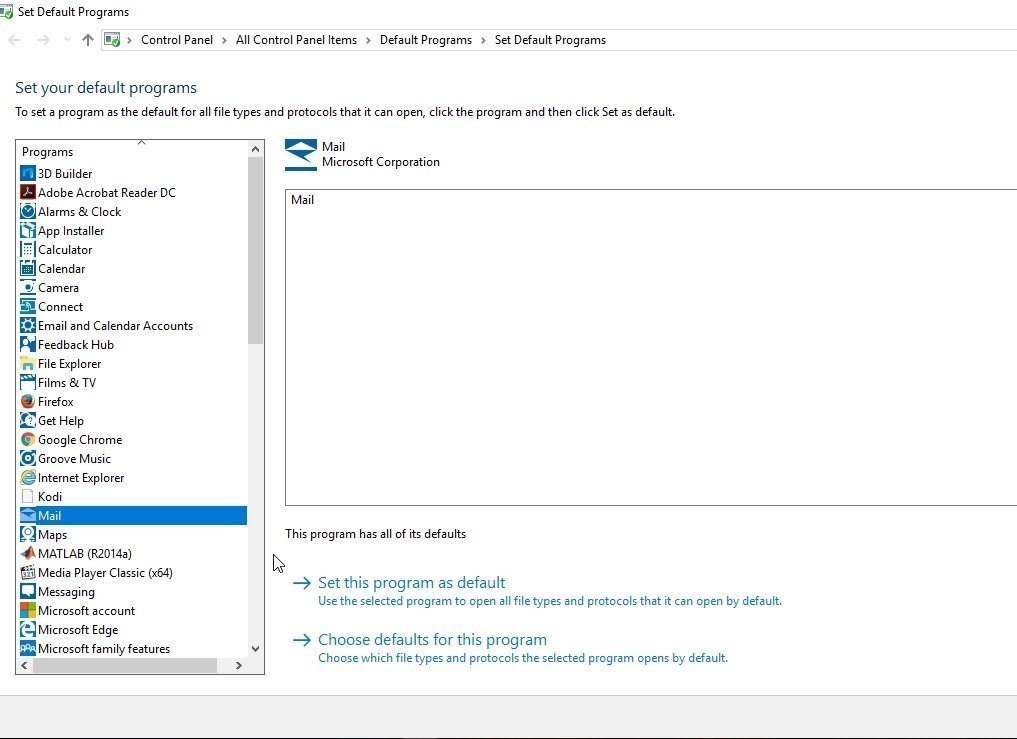The height and width of the screenshot is (739, 1017).
Task: Click the vertical scrollbar thumb in Programs
Action: coord(255,250)
